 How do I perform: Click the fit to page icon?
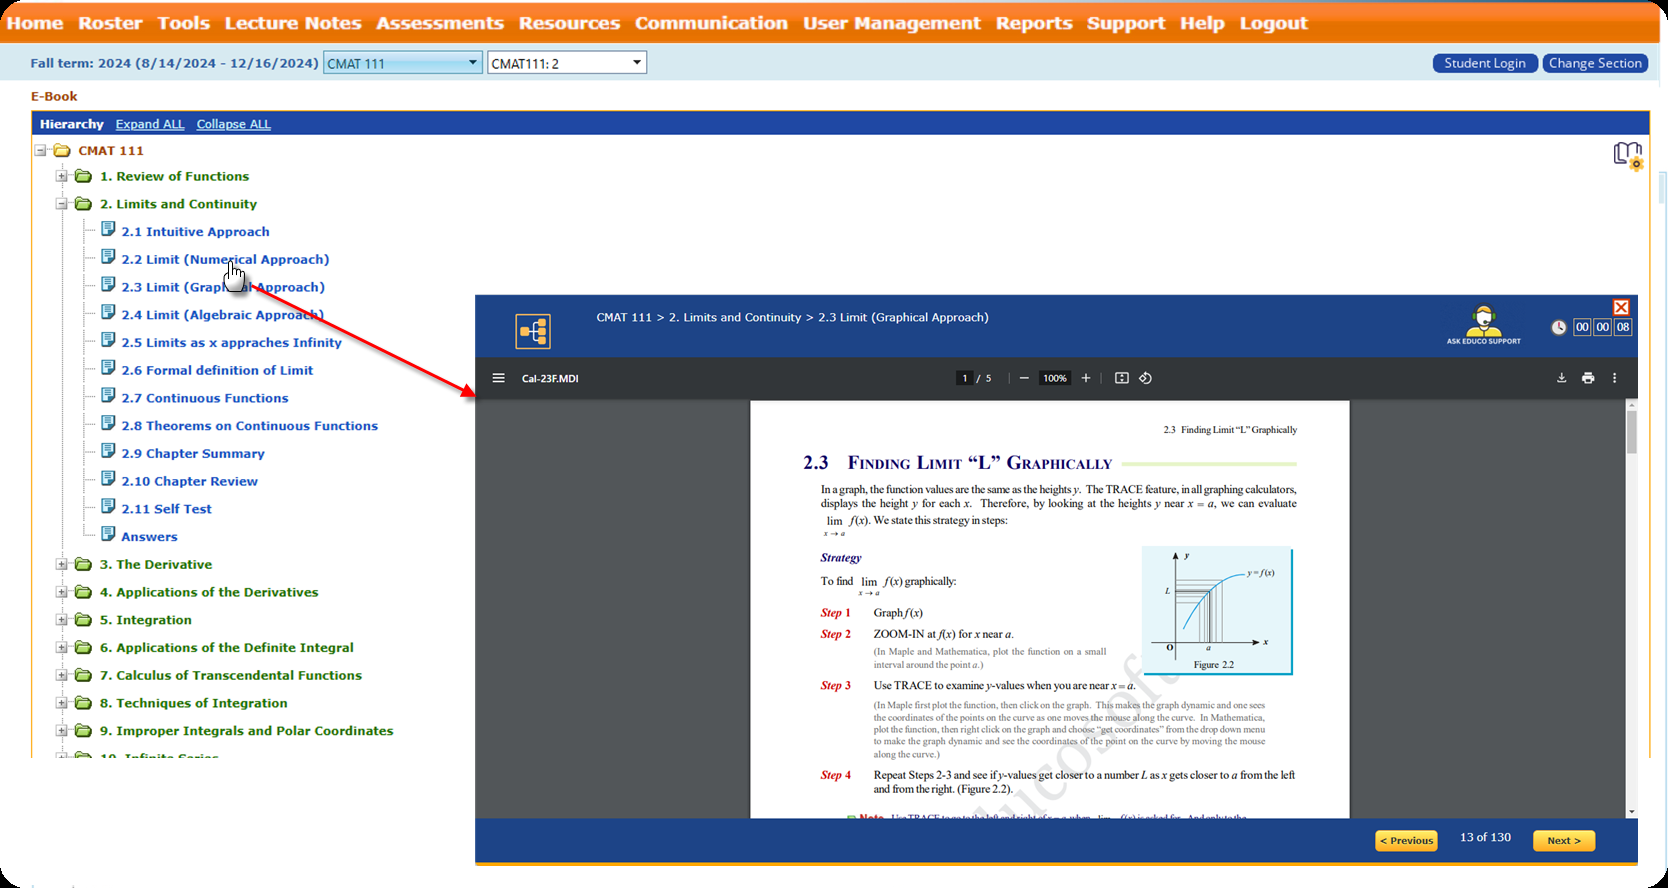[x=1121, y=378]
